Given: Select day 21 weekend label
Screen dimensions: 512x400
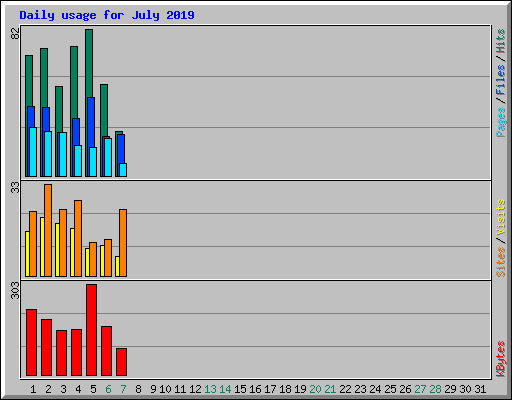Looking at the screenshot, I should coord(330,389).
